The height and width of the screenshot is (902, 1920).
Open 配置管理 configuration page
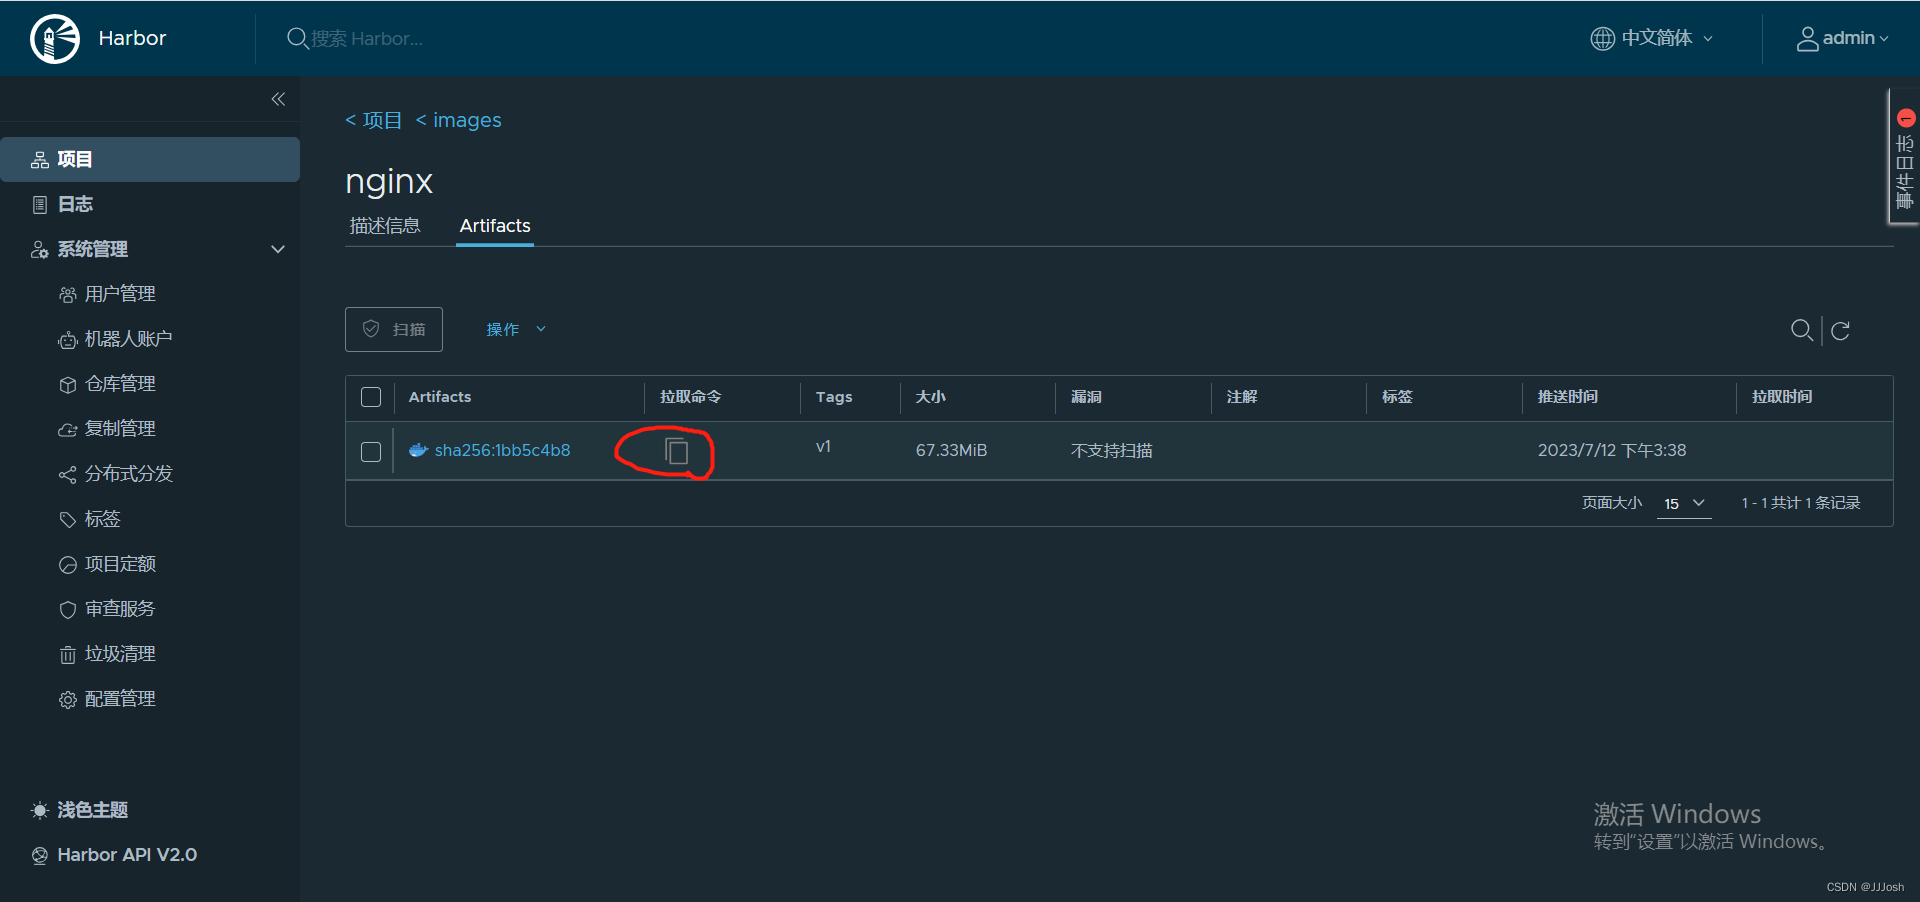coord(120,699)
